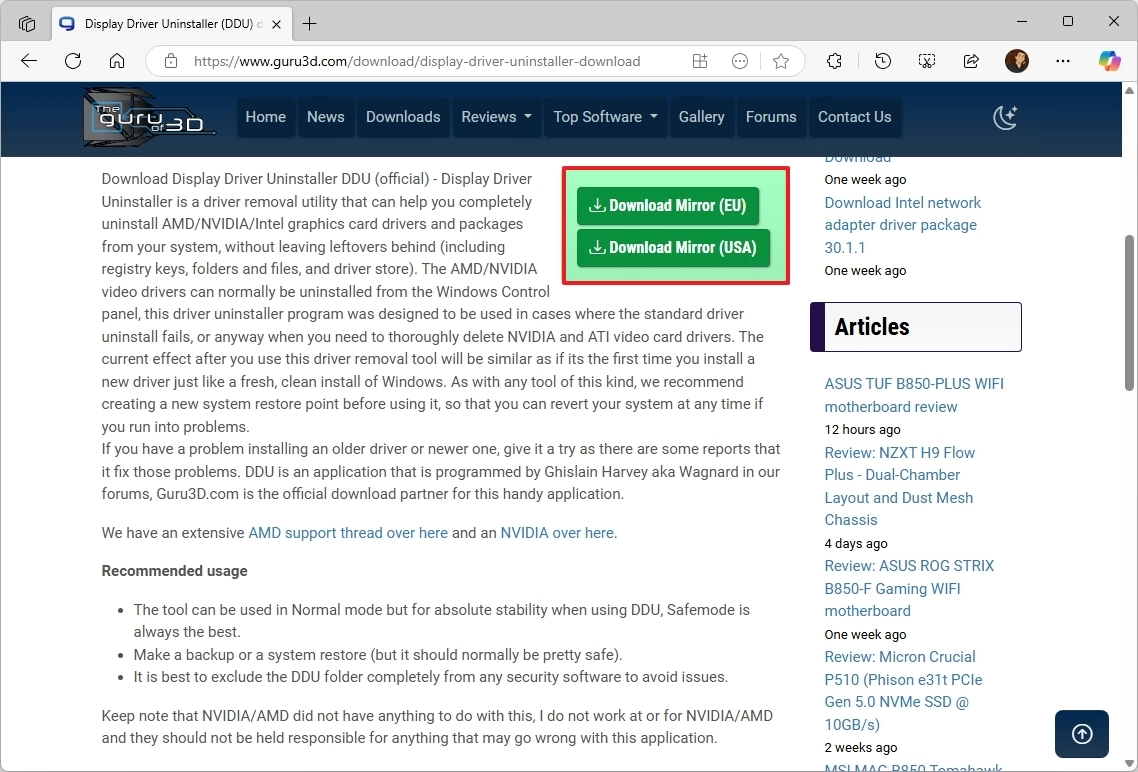Click the '12 hours ago' timestamp
Viewport: 1138px width, 772px height.
862,430
